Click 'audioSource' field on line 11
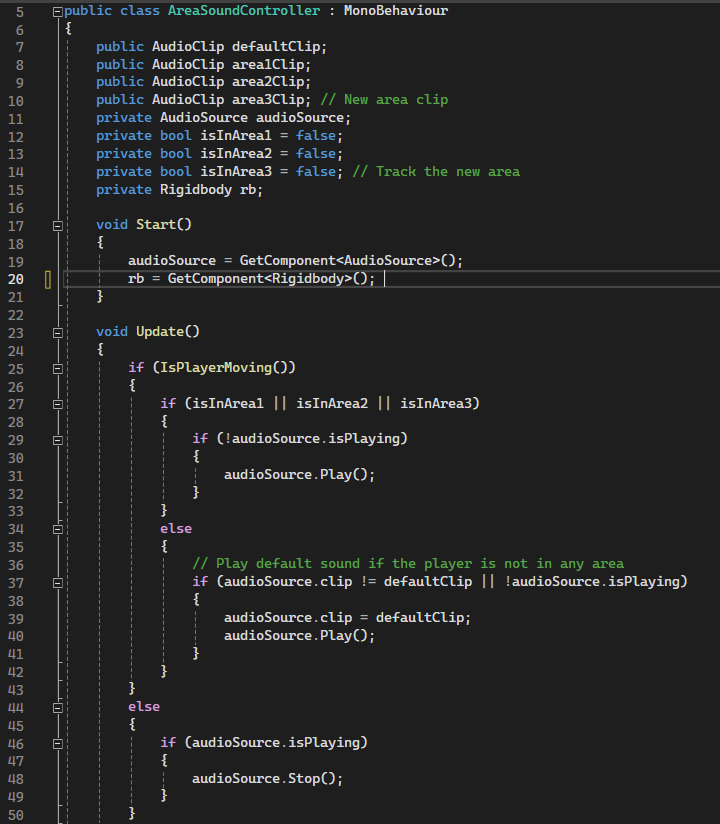This screenshot has height=824, width=720. [300, 118]
